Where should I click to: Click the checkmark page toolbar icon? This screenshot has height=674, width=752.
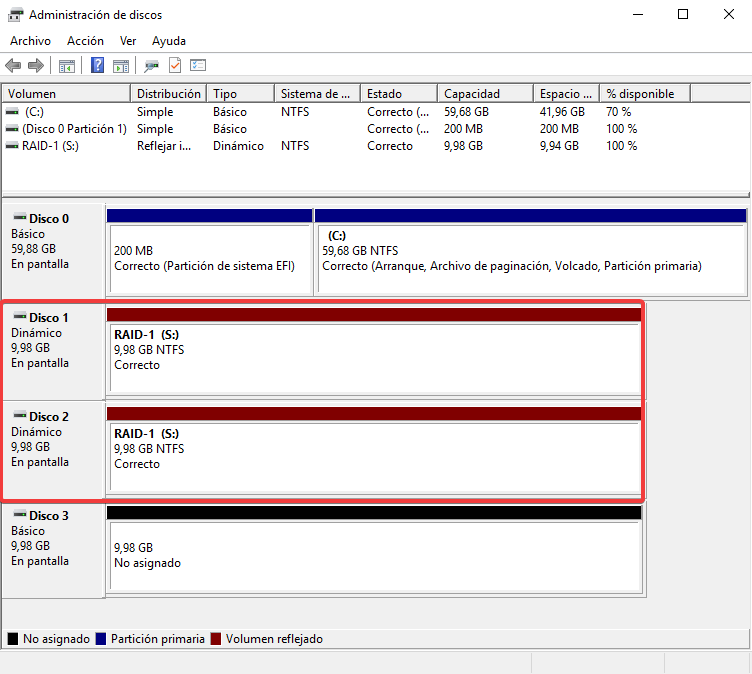175,66
